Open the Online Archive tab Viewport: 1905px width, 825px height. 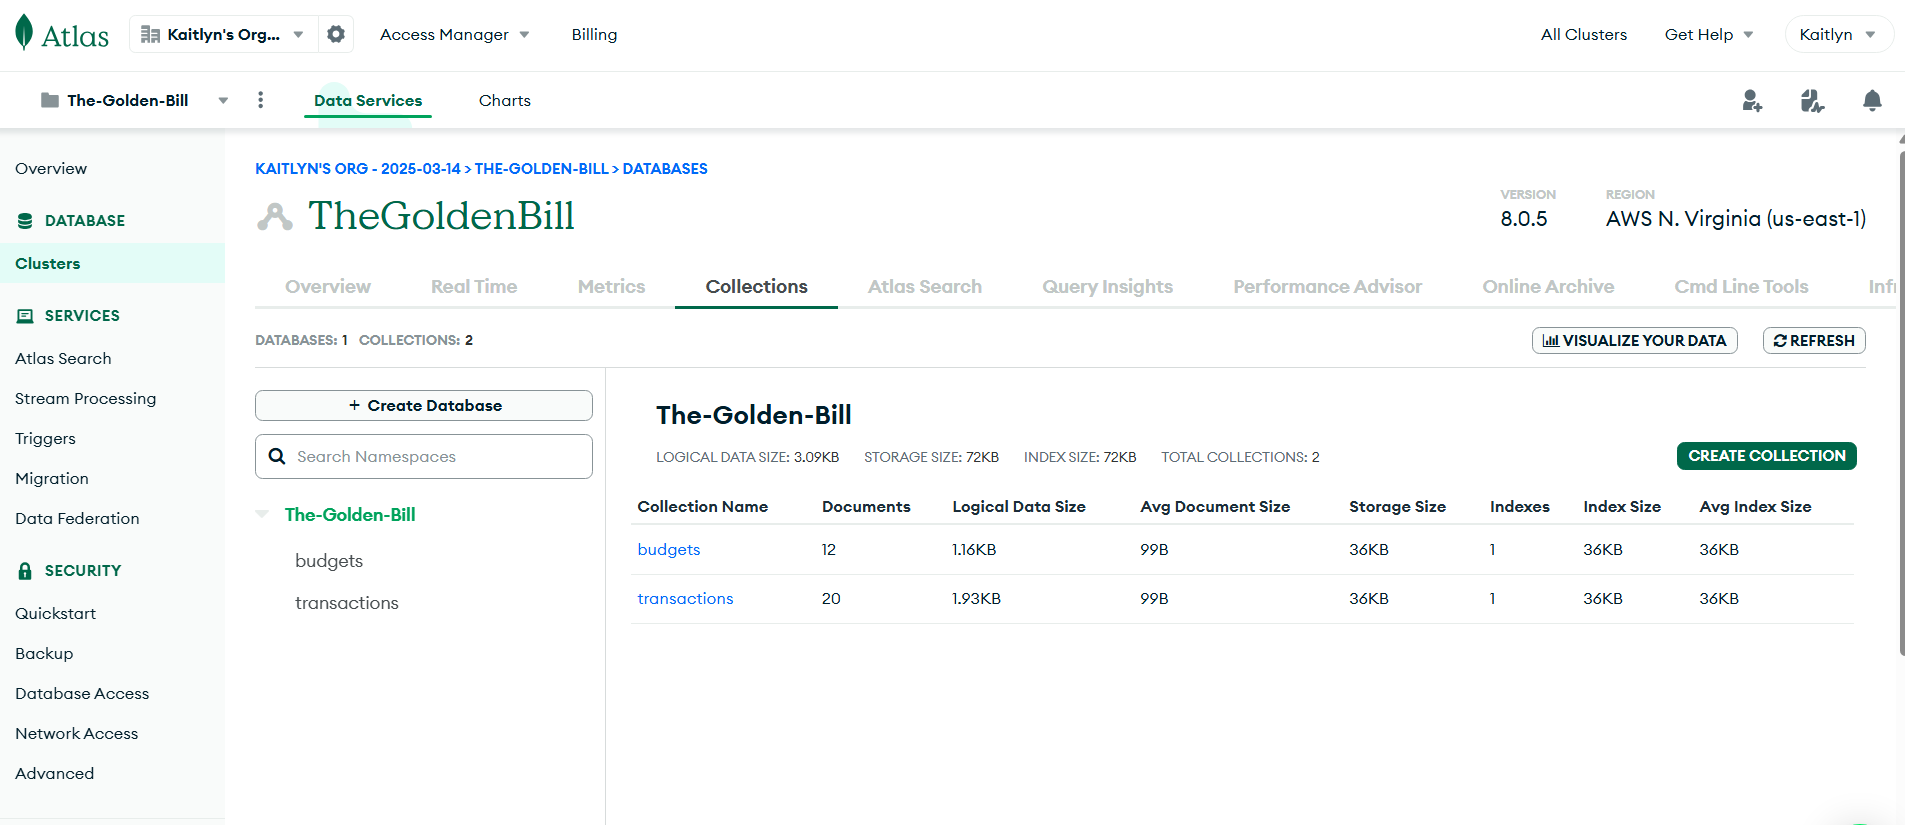1548,287
